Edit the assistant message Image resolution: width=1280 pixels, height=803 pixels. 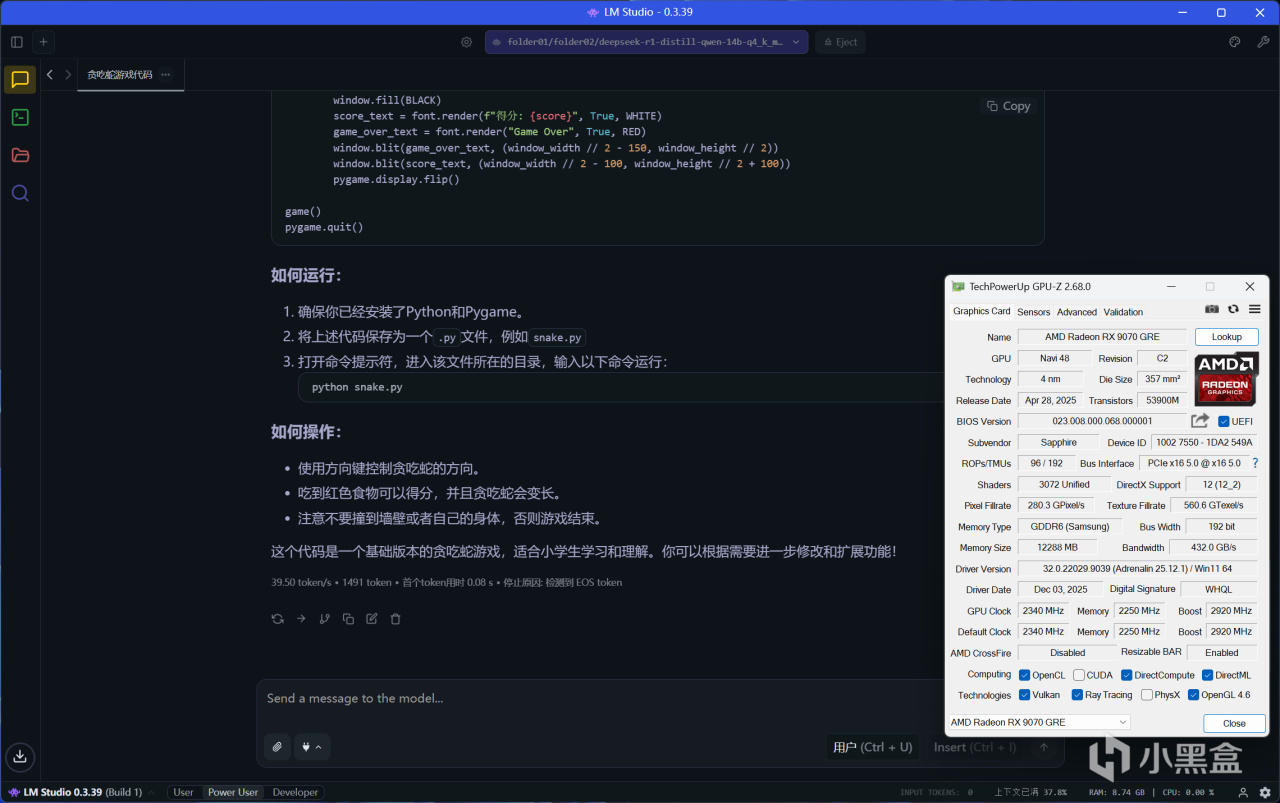pyautogui.click(x=372, y=619)
